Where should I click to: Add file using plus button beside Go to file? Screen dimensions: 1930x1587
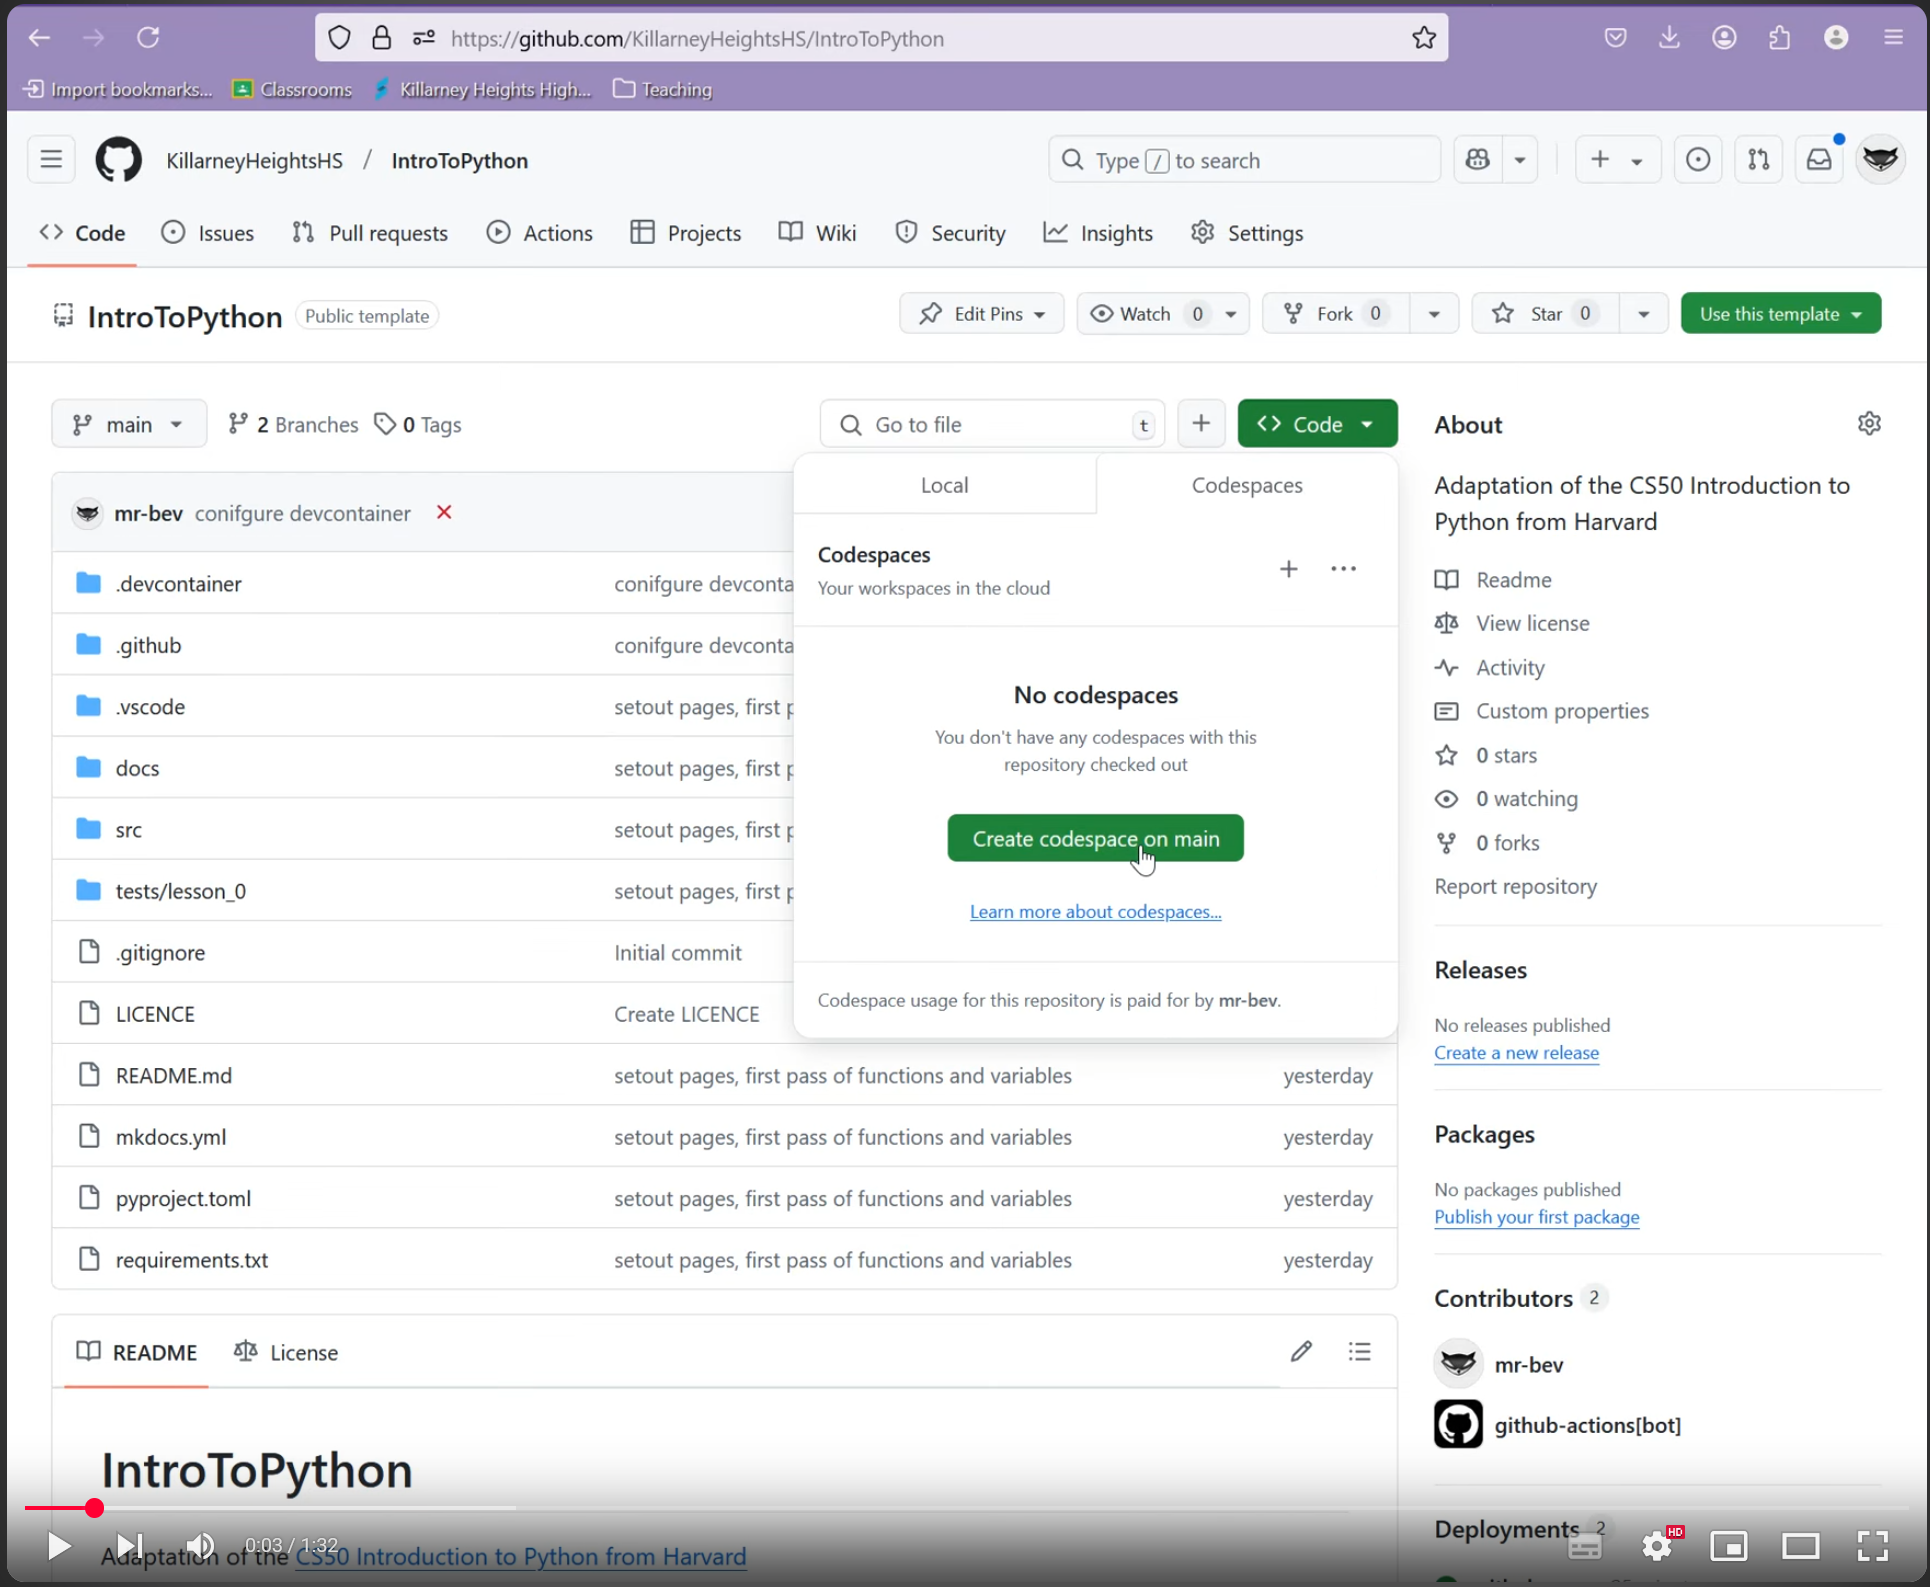(x=1201, y=424)
